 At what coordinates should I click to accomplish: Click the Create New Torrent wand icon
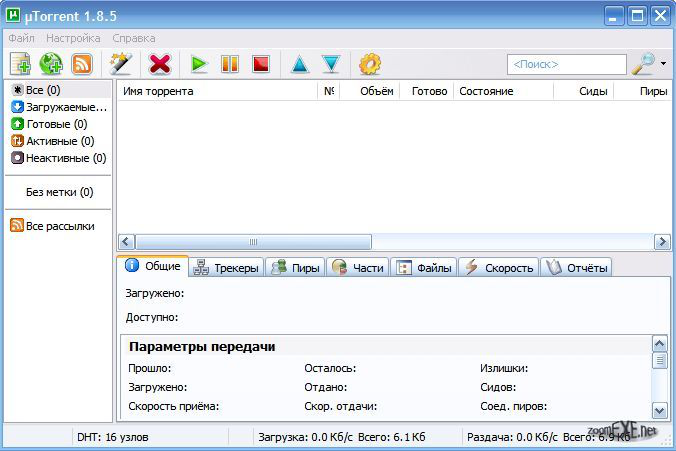tap(120, 64)
